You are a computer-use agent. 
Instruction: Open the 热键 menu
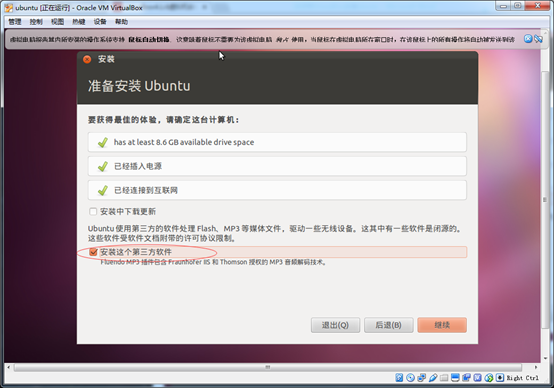(79, 22)
